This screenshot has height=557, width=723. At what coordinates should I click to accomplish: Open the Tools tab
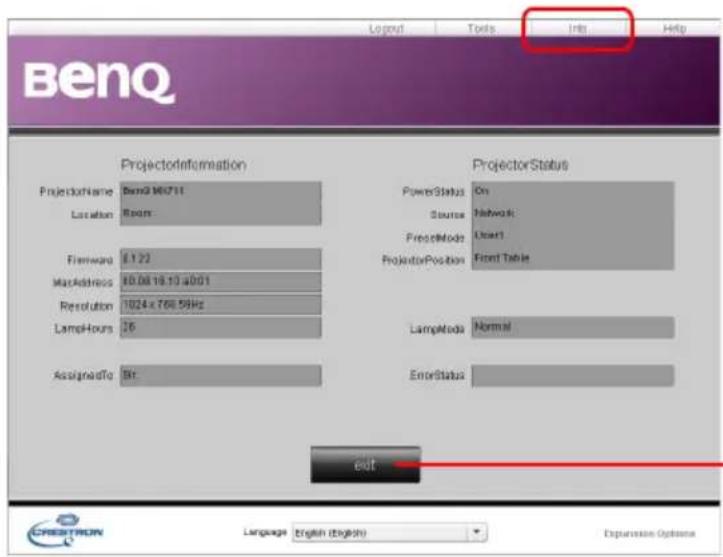tap(481, 29)
